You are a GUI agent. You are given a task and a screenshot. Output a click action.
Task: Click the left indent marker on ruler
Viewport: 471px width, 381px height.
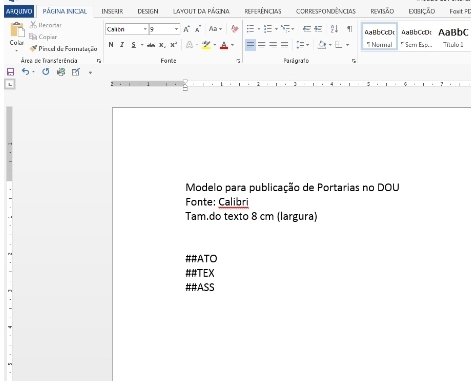tap(185, 89)
